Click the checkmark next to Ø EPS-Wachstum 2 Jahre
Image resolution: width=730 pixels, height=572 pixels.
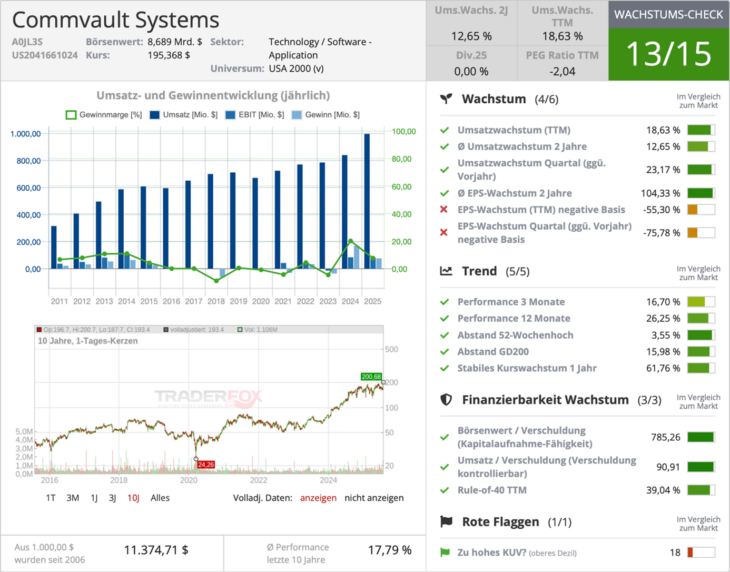445,193
